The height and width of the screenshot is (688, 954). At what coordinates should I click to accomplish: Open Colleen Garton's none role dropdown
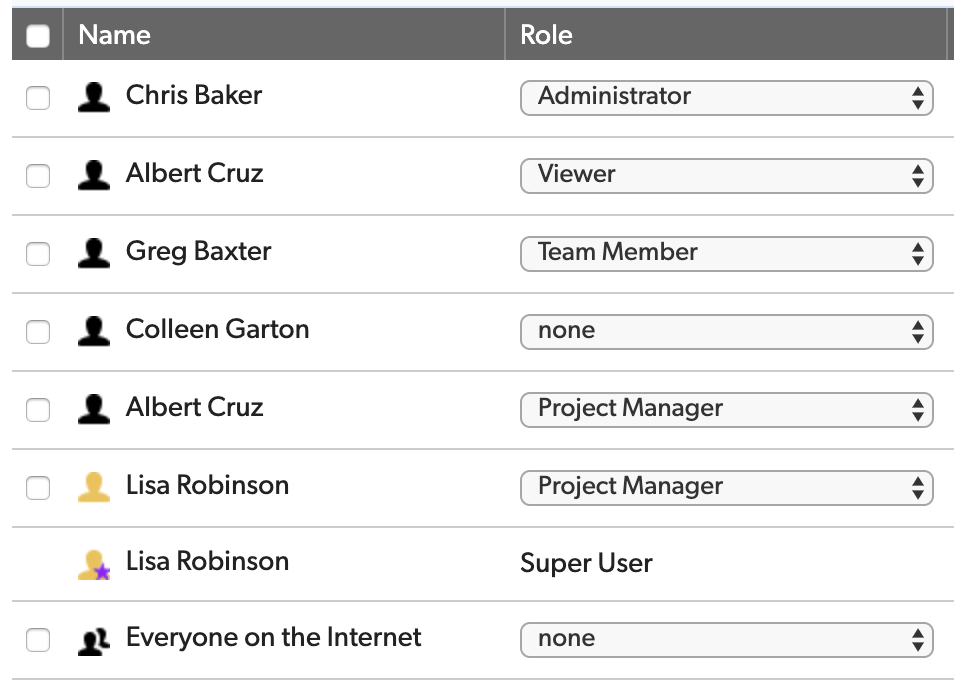point(726,332)
